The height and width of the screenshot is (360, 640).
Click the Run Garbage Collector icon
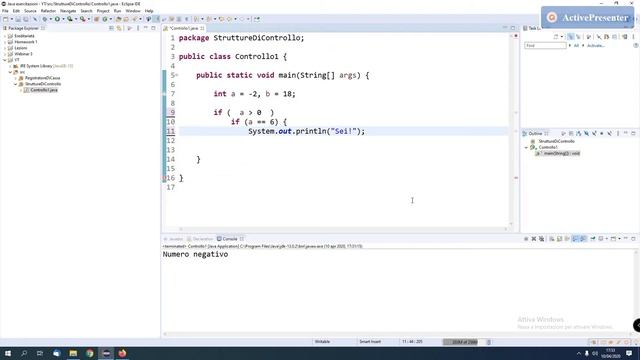(489, 342)
